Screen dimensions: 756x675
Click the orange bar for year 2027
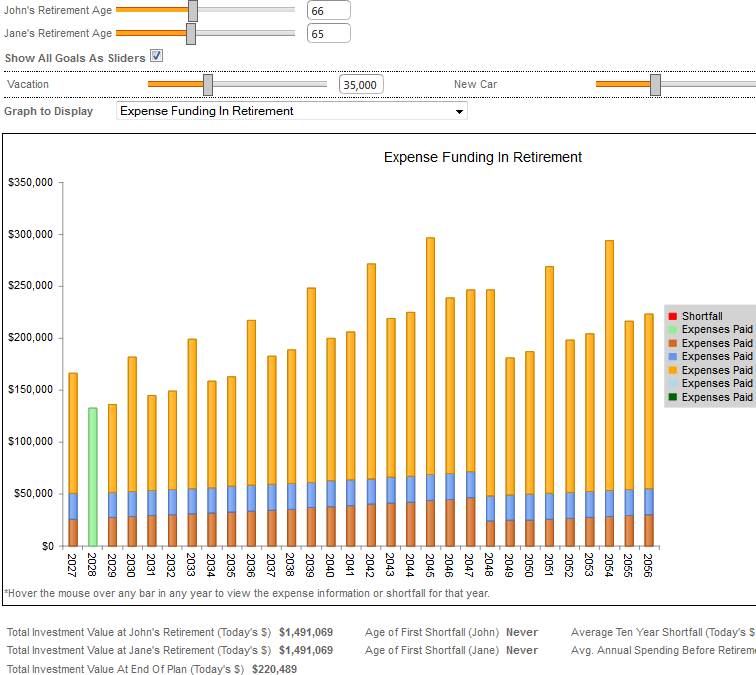tap(73, 433)
